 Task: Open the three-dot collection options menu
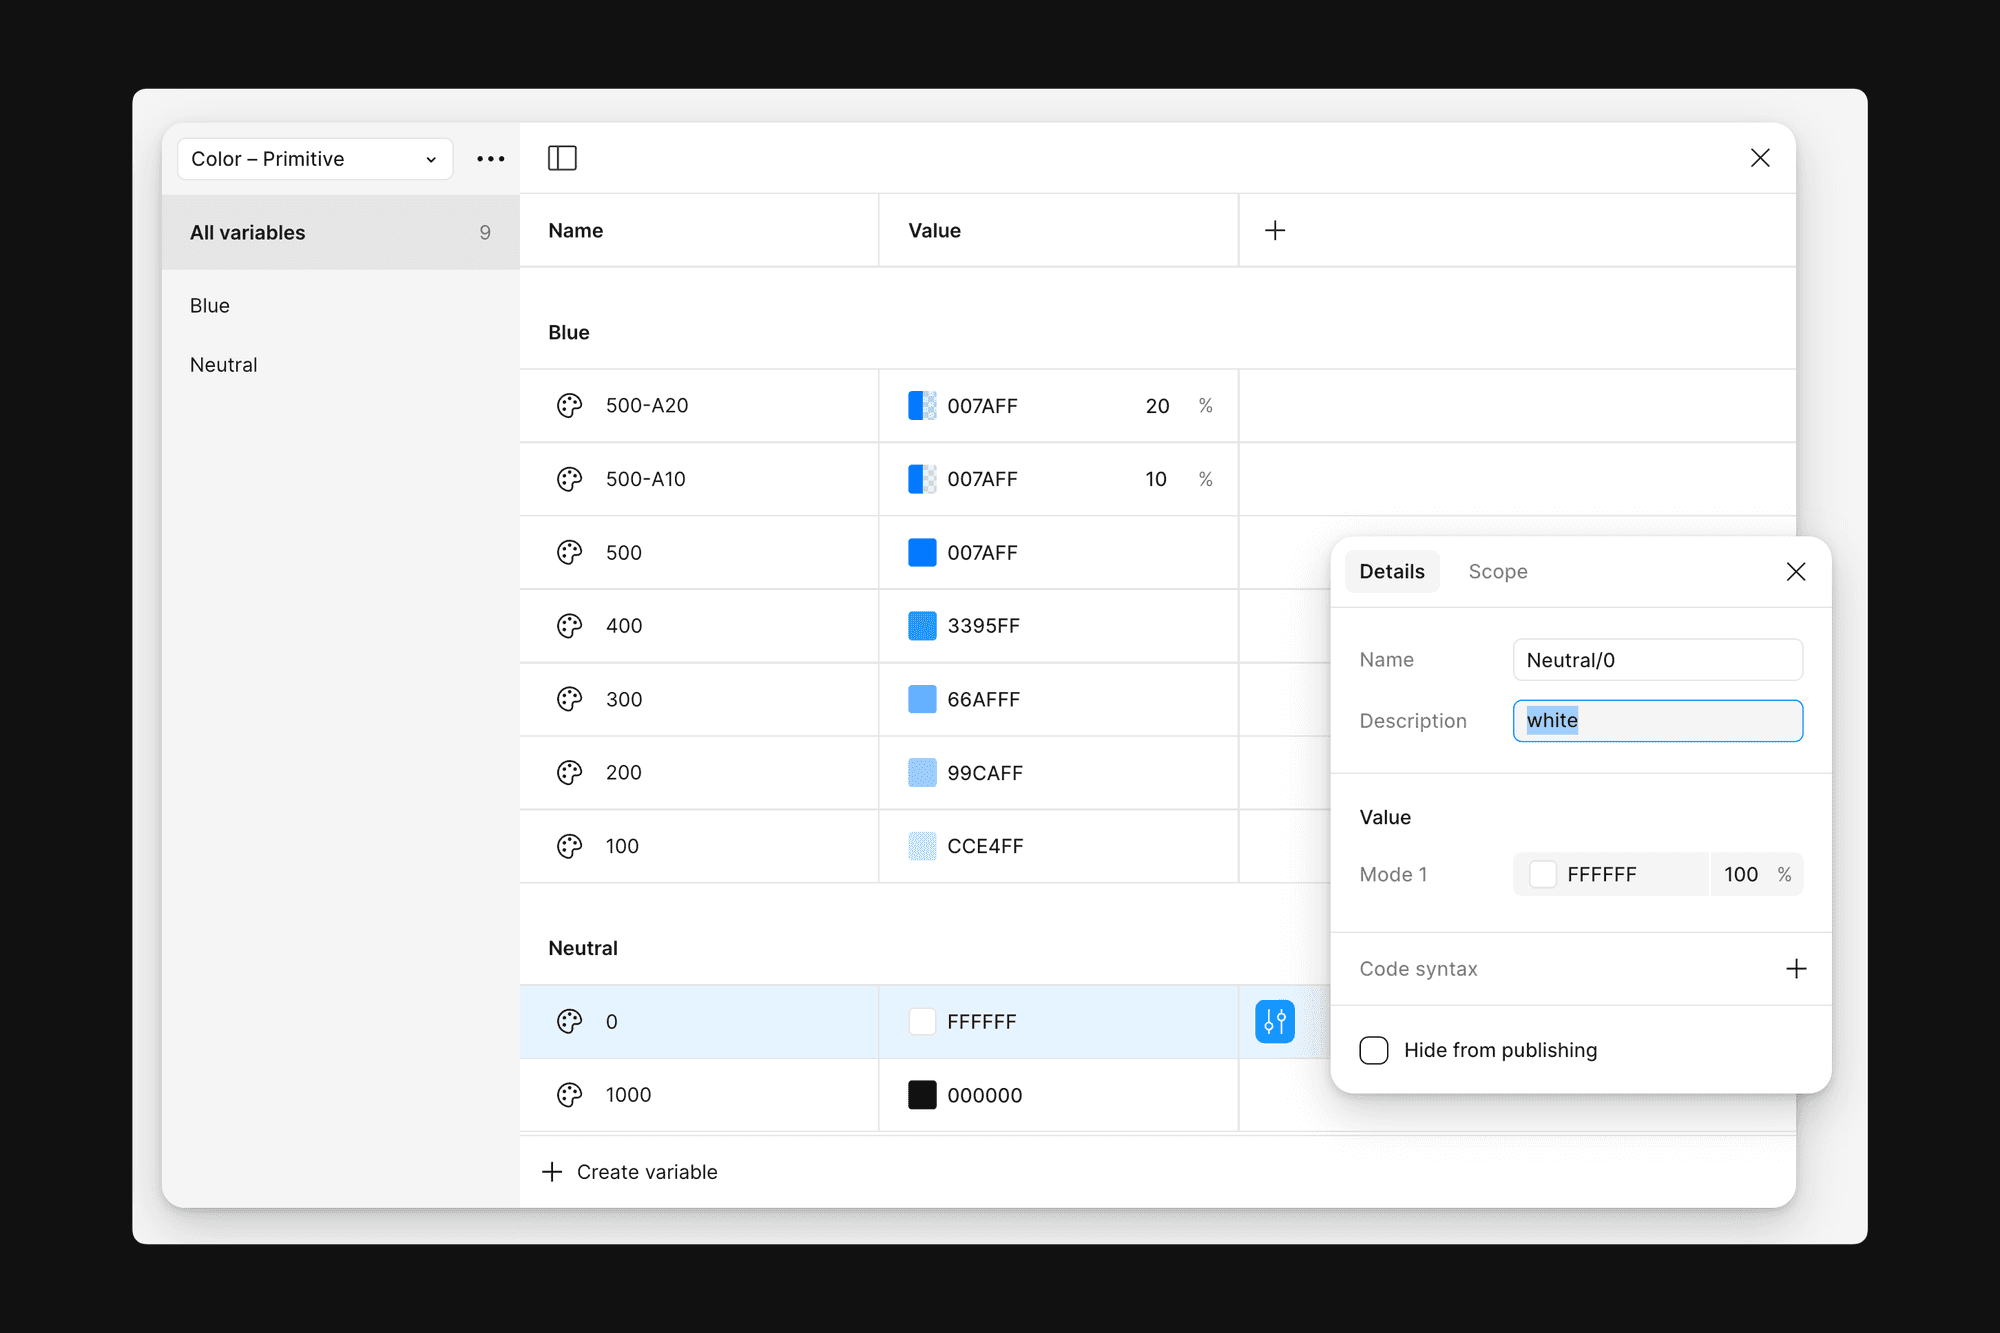(x=490, y=159)
